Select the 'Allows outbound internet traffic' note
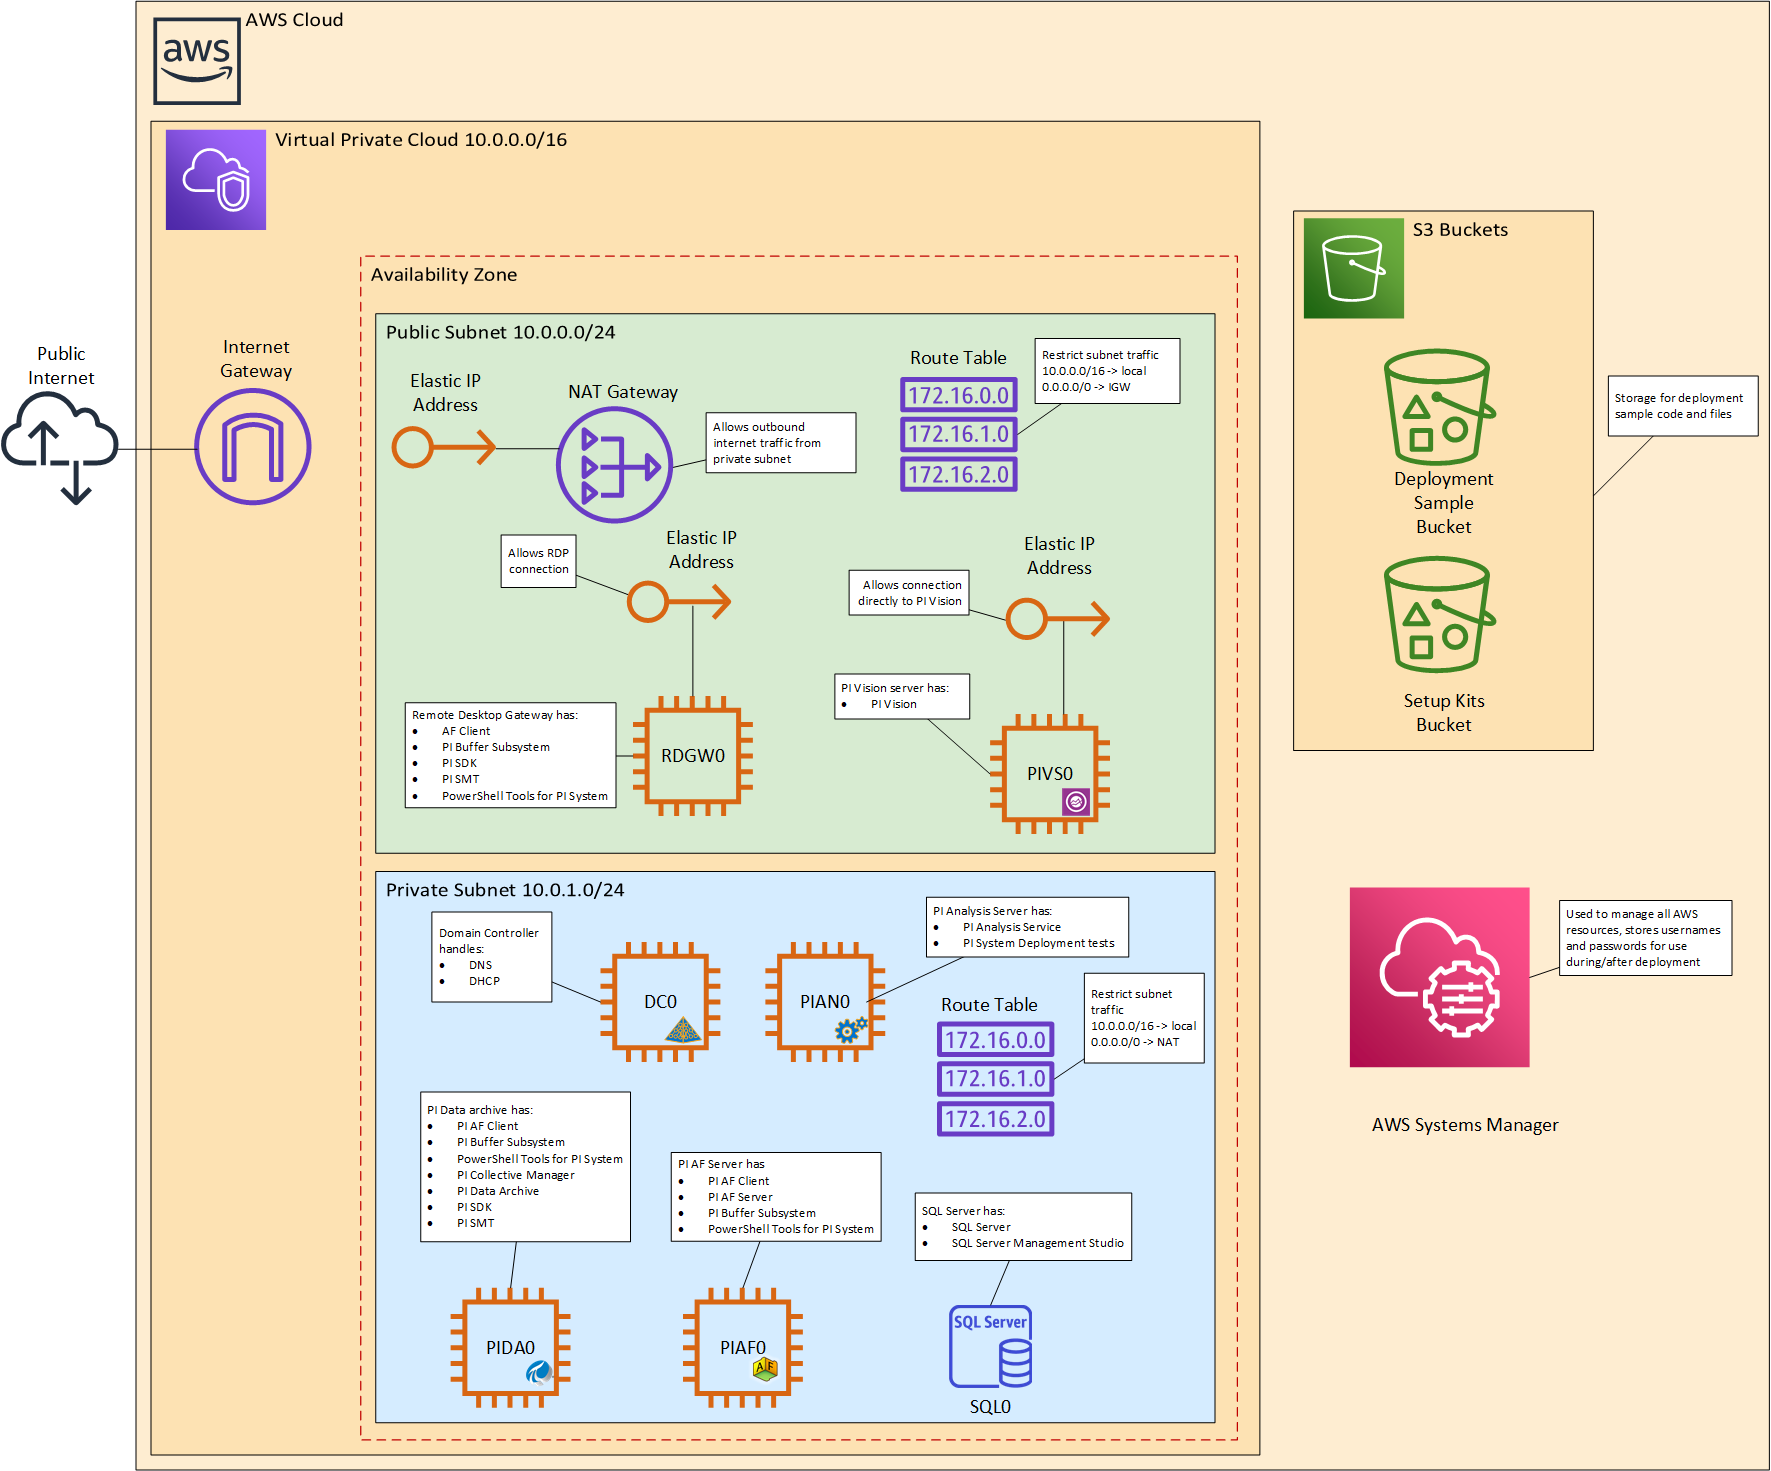The height and width of the screenshot is (1471, 1771). (x=781, y=443)
